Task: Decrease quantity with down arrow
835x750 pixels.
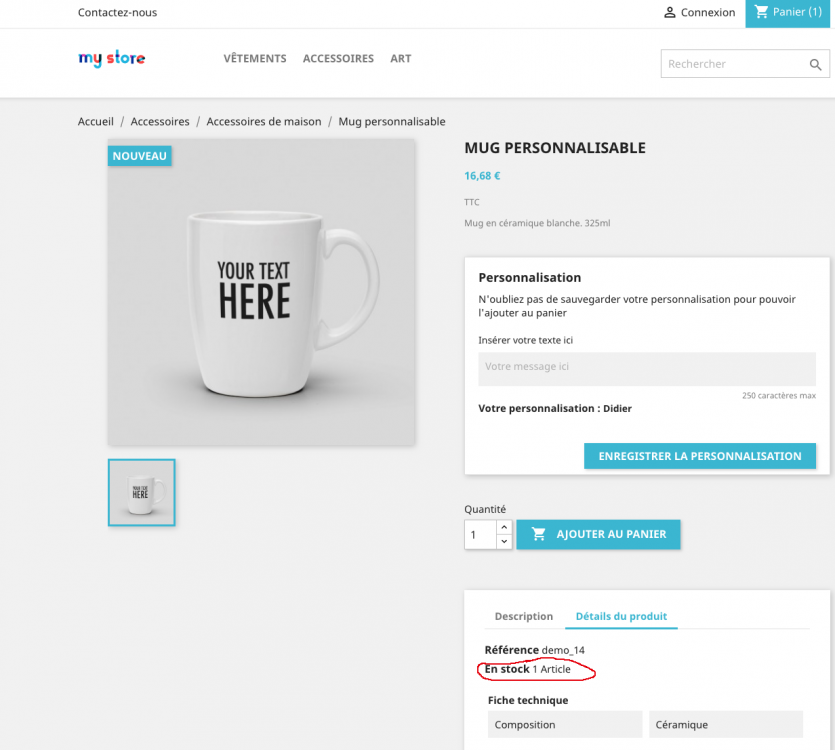Action: point(504,541)
